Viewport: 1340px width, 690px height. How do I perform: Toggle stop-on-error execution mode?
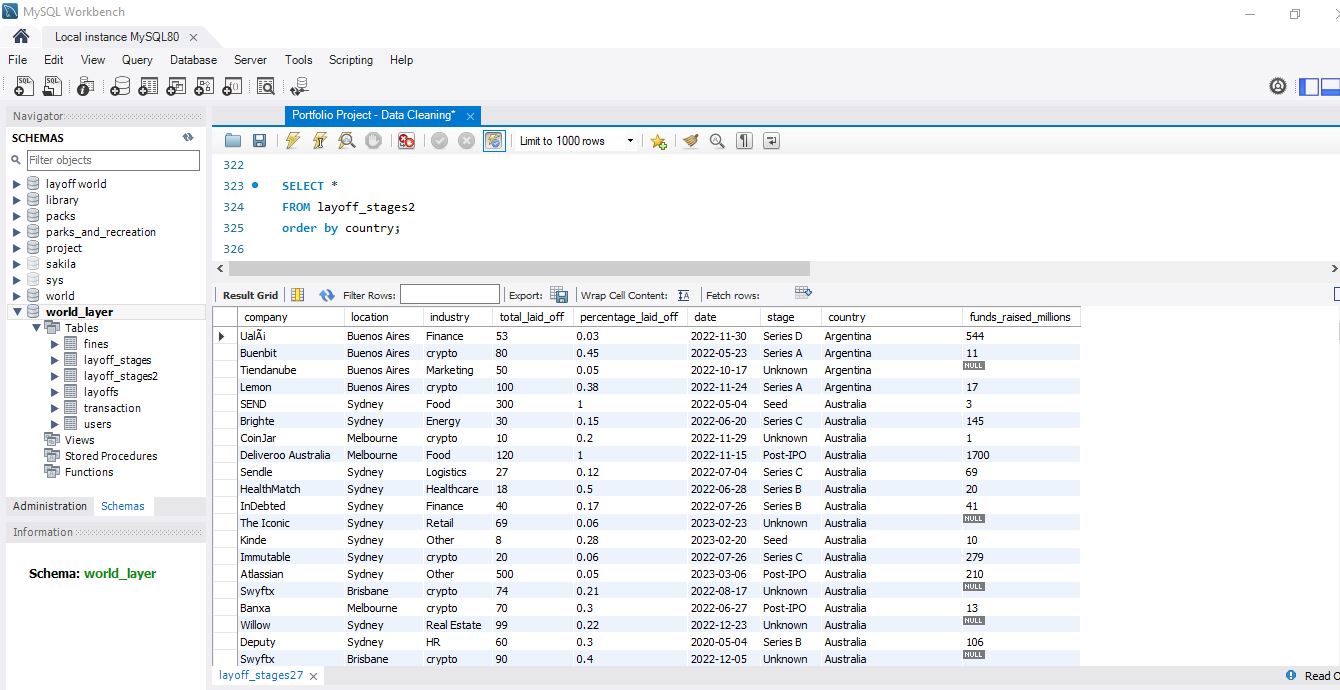(x=406, y=141)
